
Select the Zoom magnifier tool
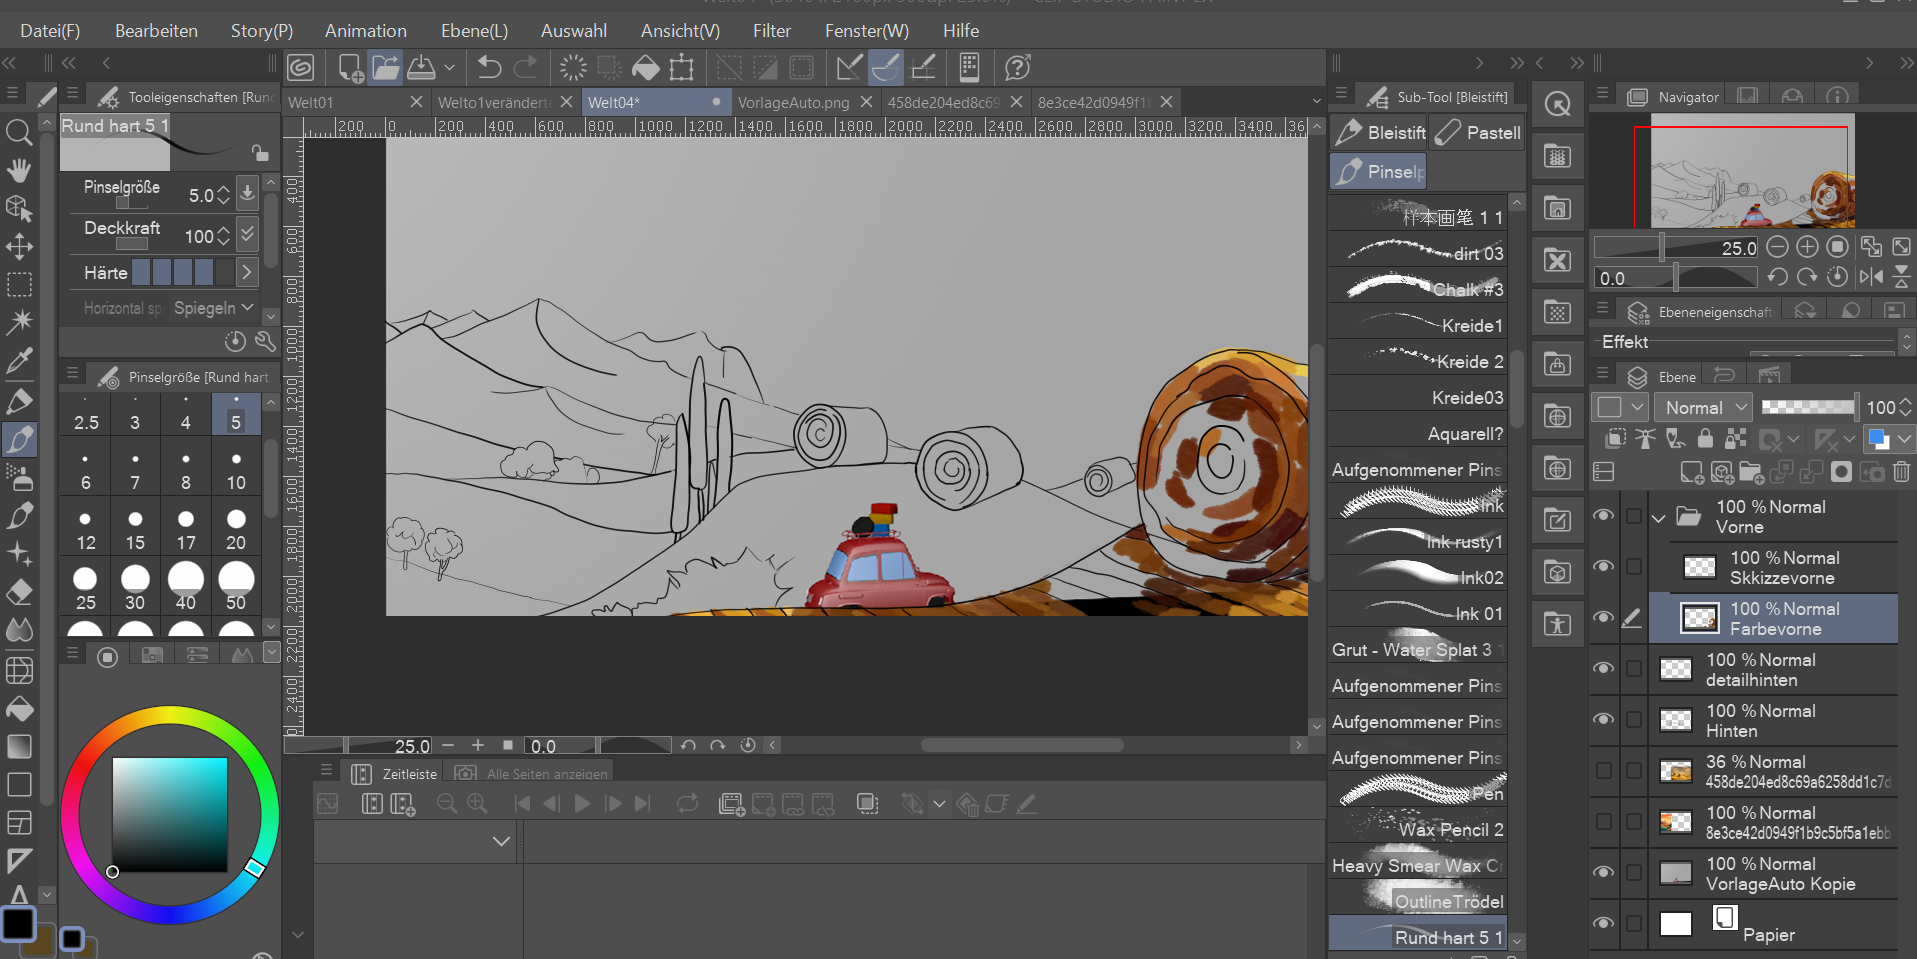(x=19, y=132)
